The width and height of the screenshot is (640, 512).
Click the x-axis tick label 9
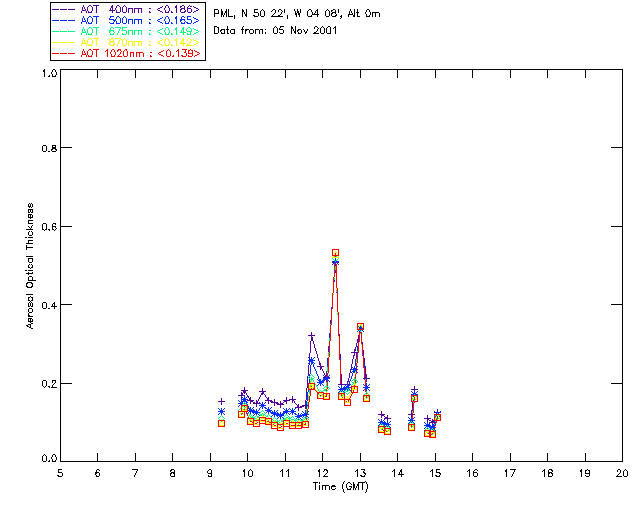(210, 473)
